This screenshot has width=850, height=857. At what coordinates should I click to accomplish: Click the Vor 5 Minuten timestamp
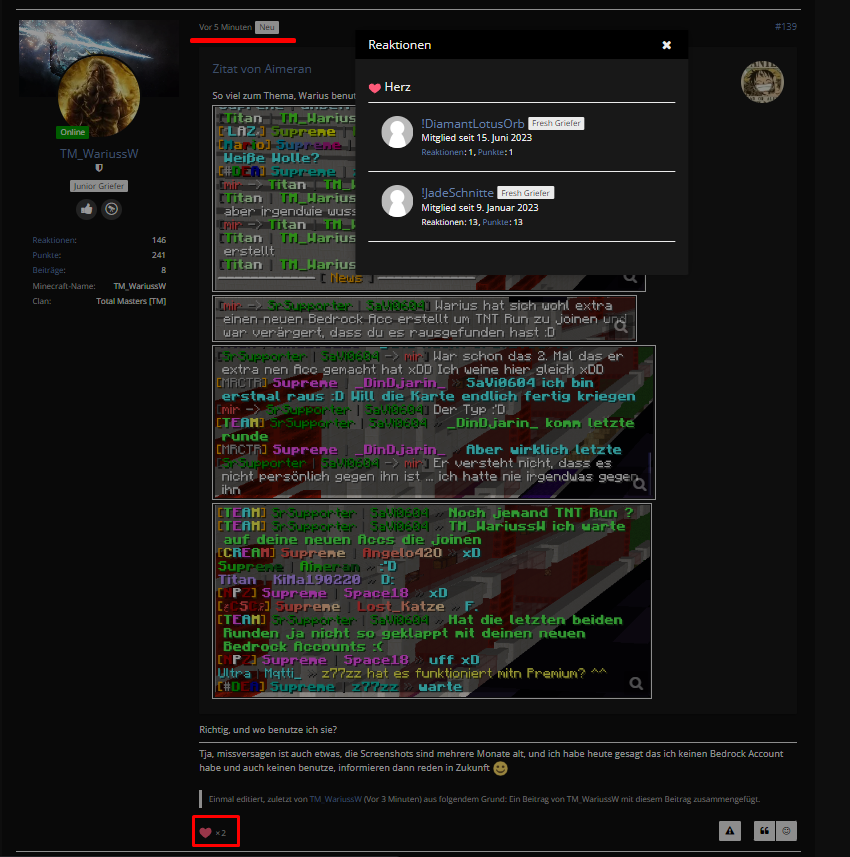point(225,27)
